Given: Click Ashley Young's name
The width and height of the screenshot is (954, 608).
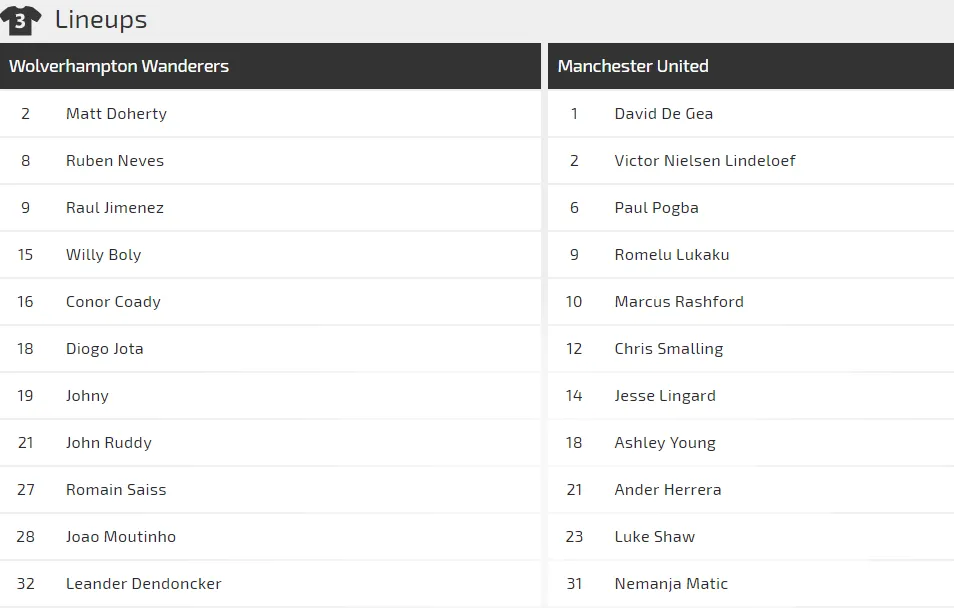Looking at the screenshot, I should click(665, 443).
